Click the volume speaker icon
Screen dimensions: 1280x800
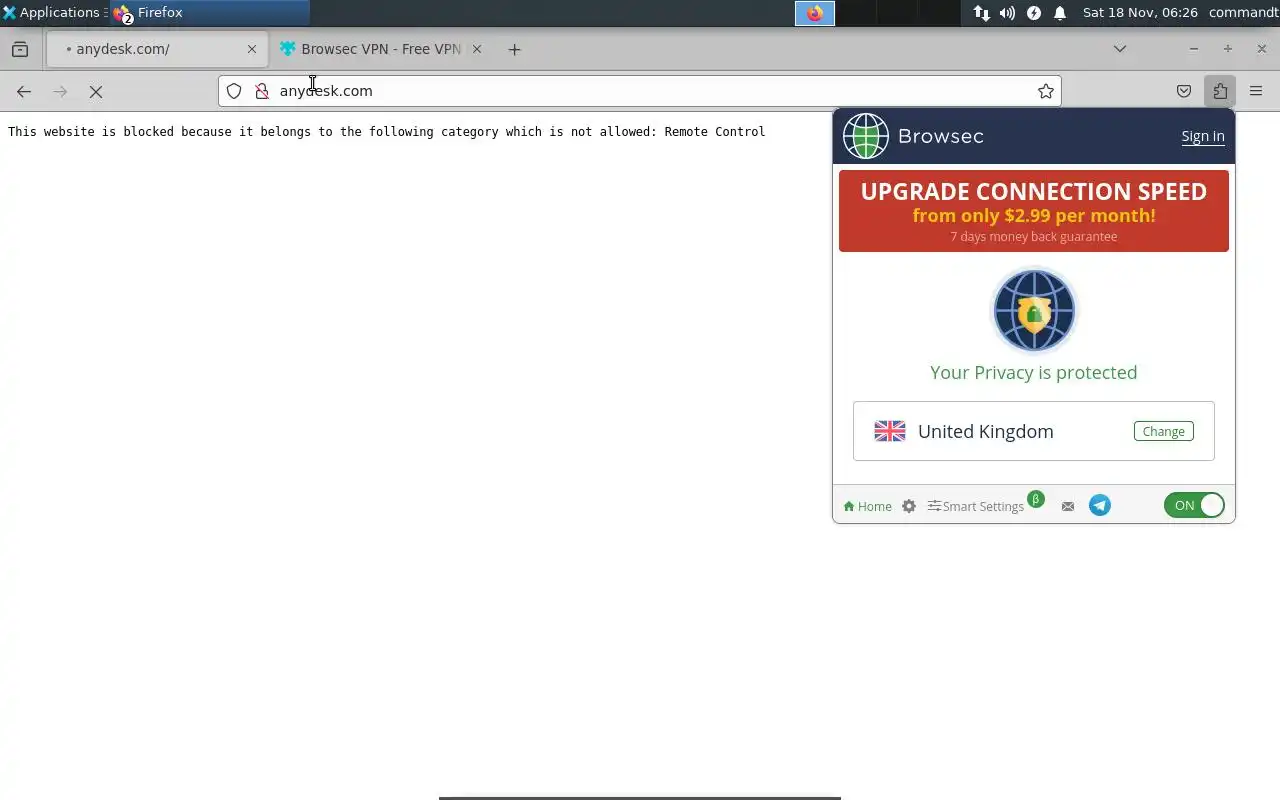pos(1007,13)
